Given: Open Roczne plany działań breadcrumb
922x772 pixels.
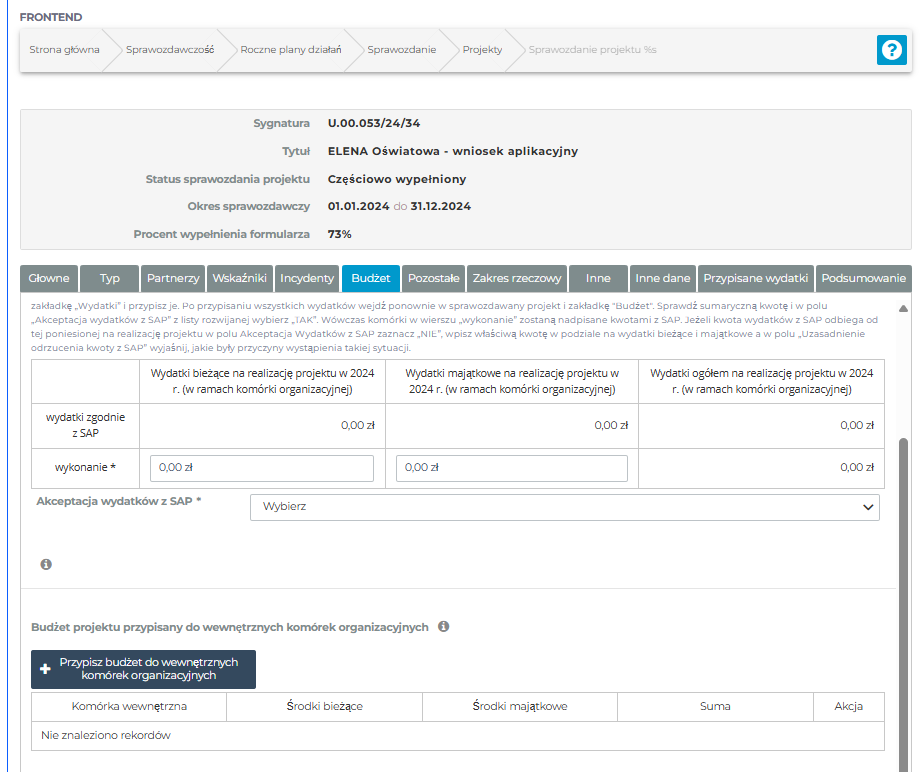Looking at the screenshot, I should point(291,50).
